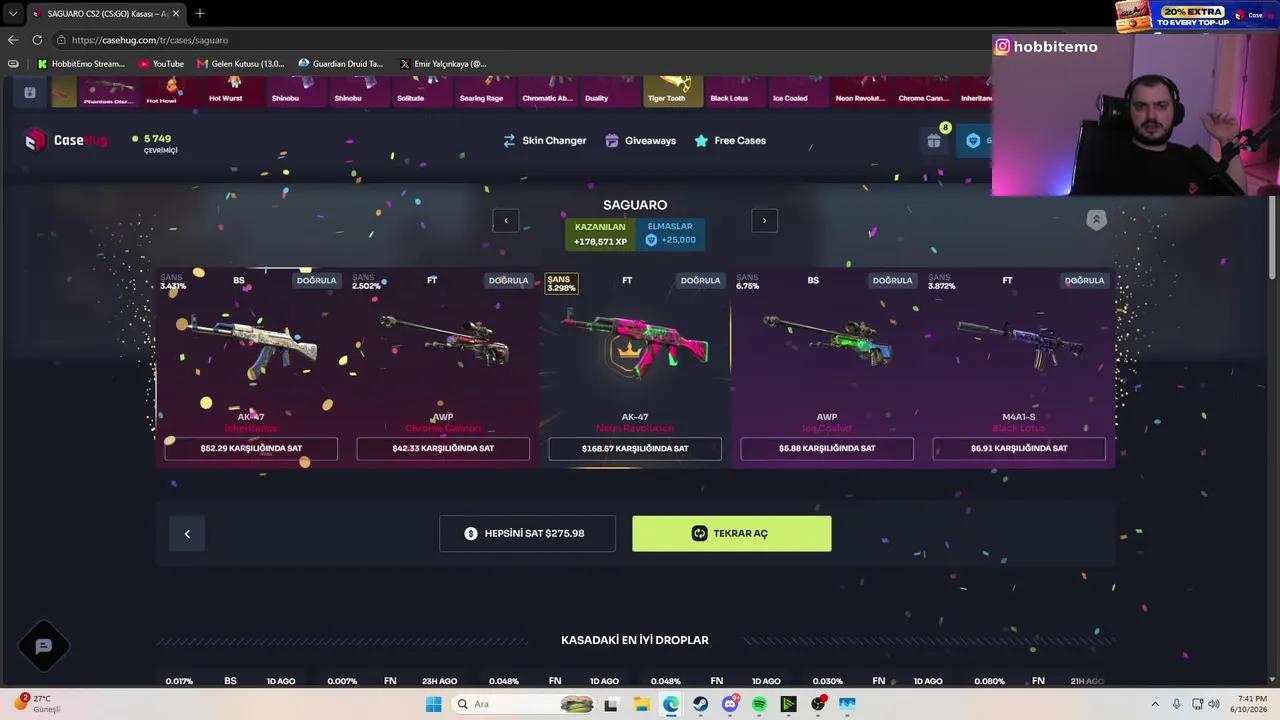1280x720 pixels.
Task: Click the Neon Revolution drop in the live feed
Action: (x=860, y=91)
